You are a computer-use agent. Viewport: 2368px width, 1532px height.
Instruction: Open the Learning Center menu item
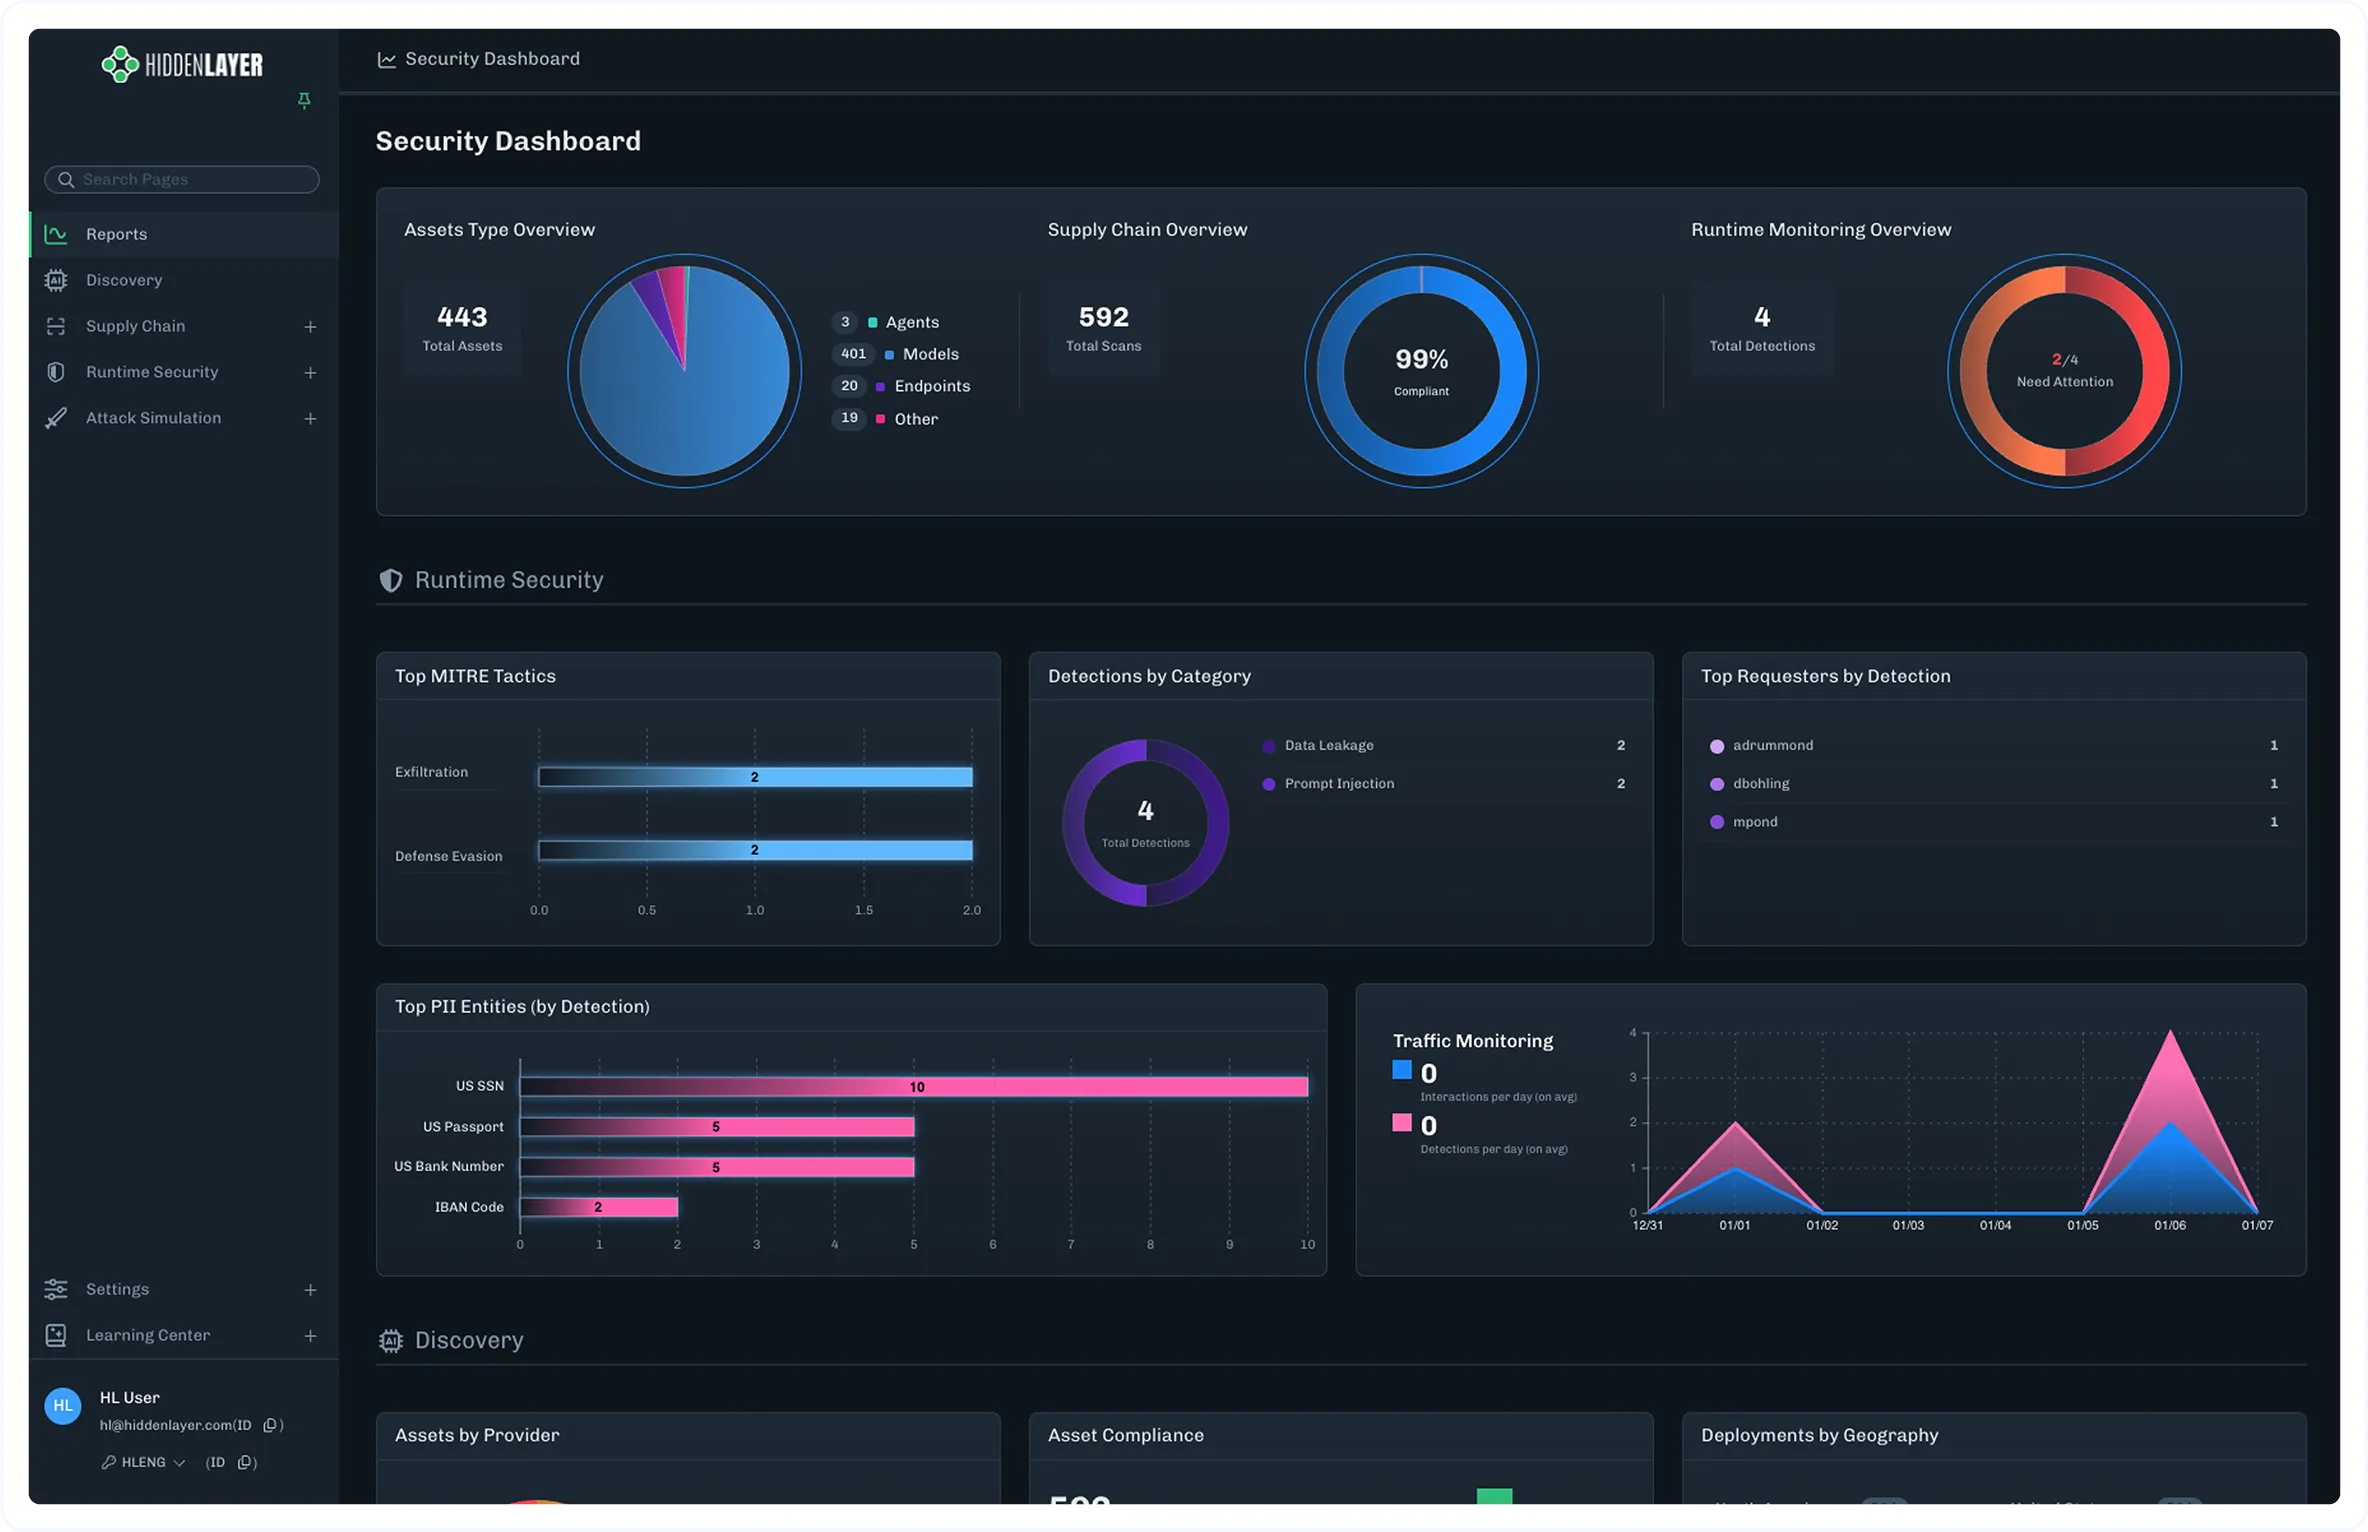point(147,1335)
